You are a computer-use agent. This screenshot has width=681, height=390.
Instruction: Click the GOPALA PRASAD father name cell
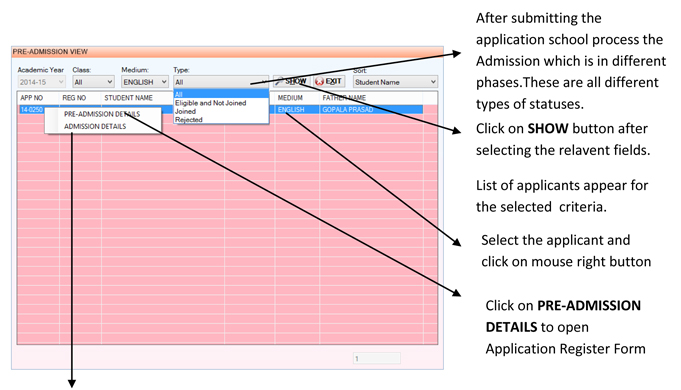coord(348,109)
